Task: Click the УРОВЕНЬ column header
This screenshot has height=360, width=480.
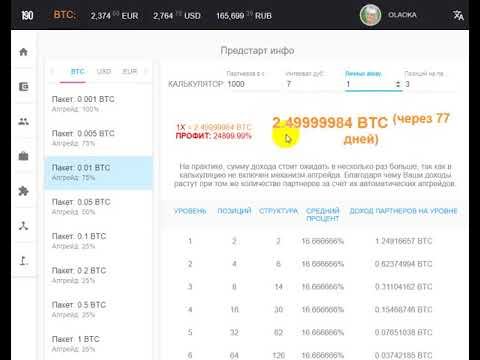Action: coord(190,211)
